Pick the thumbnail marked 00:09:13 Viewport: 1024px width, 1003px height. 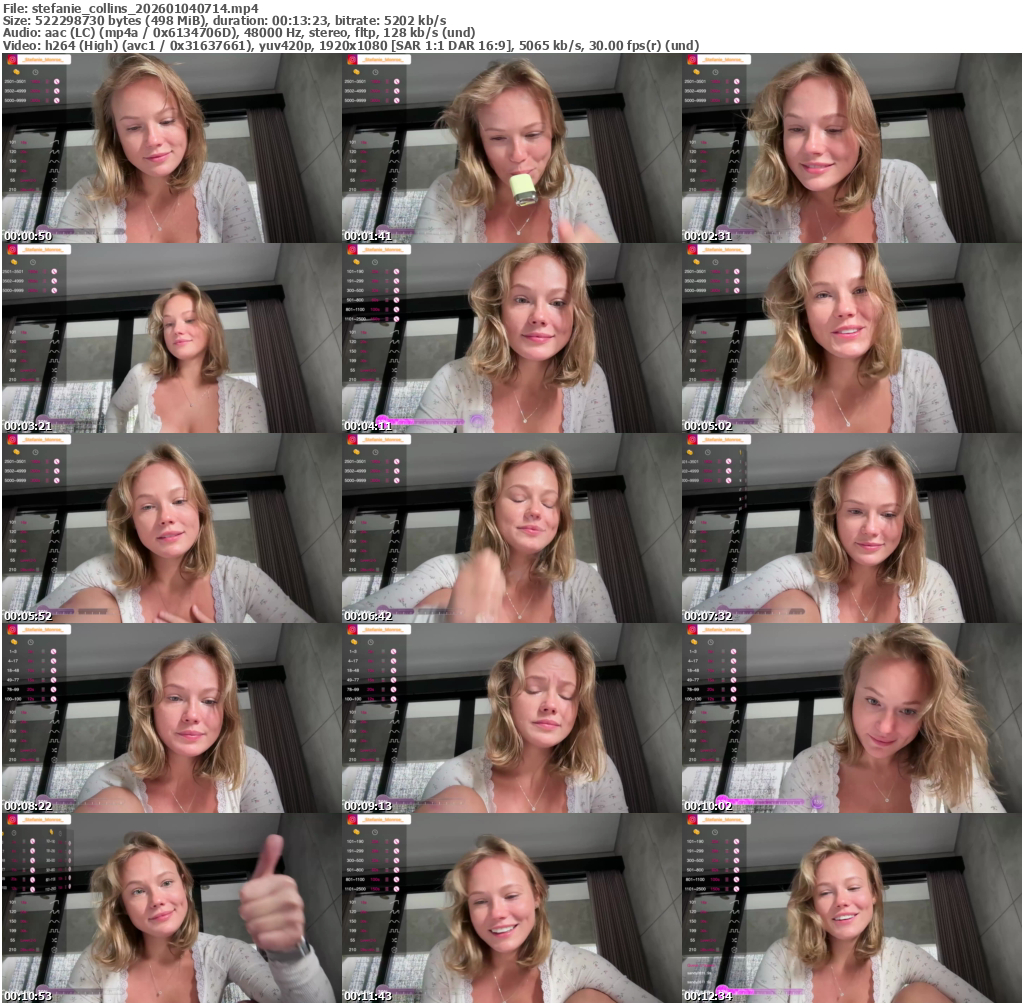511,718
